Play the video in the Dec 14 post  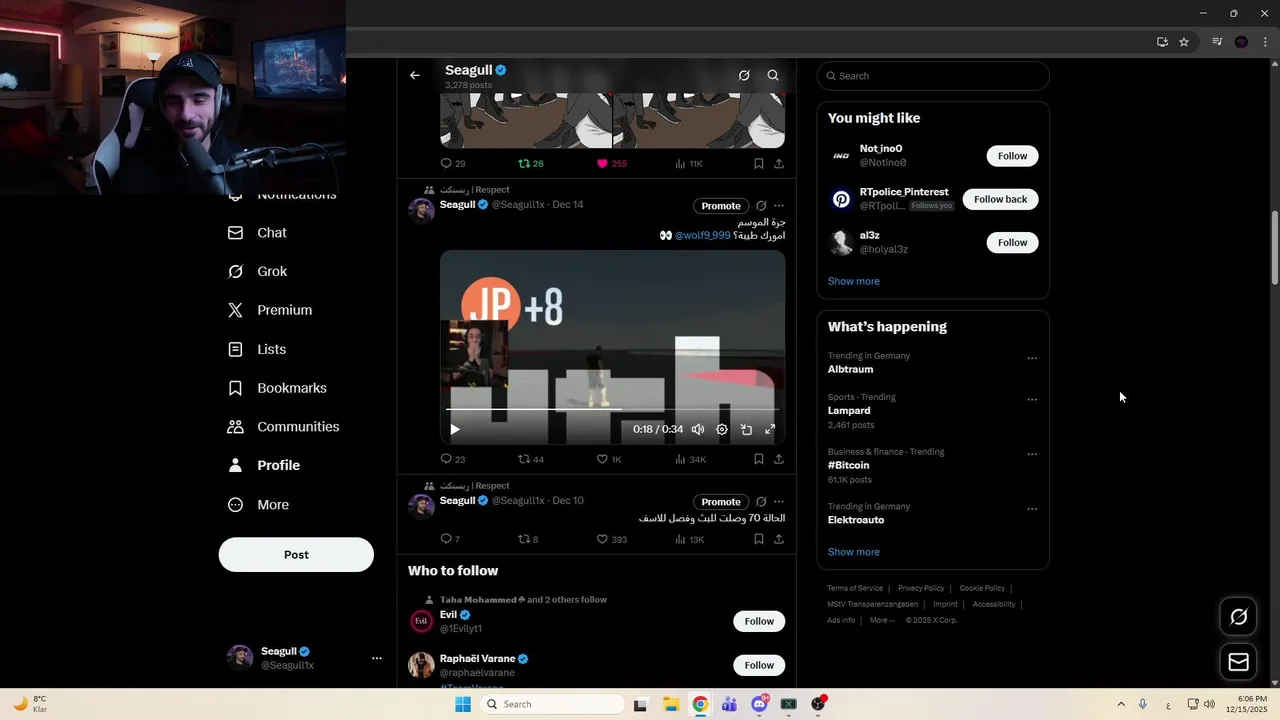tap(455, 429)
